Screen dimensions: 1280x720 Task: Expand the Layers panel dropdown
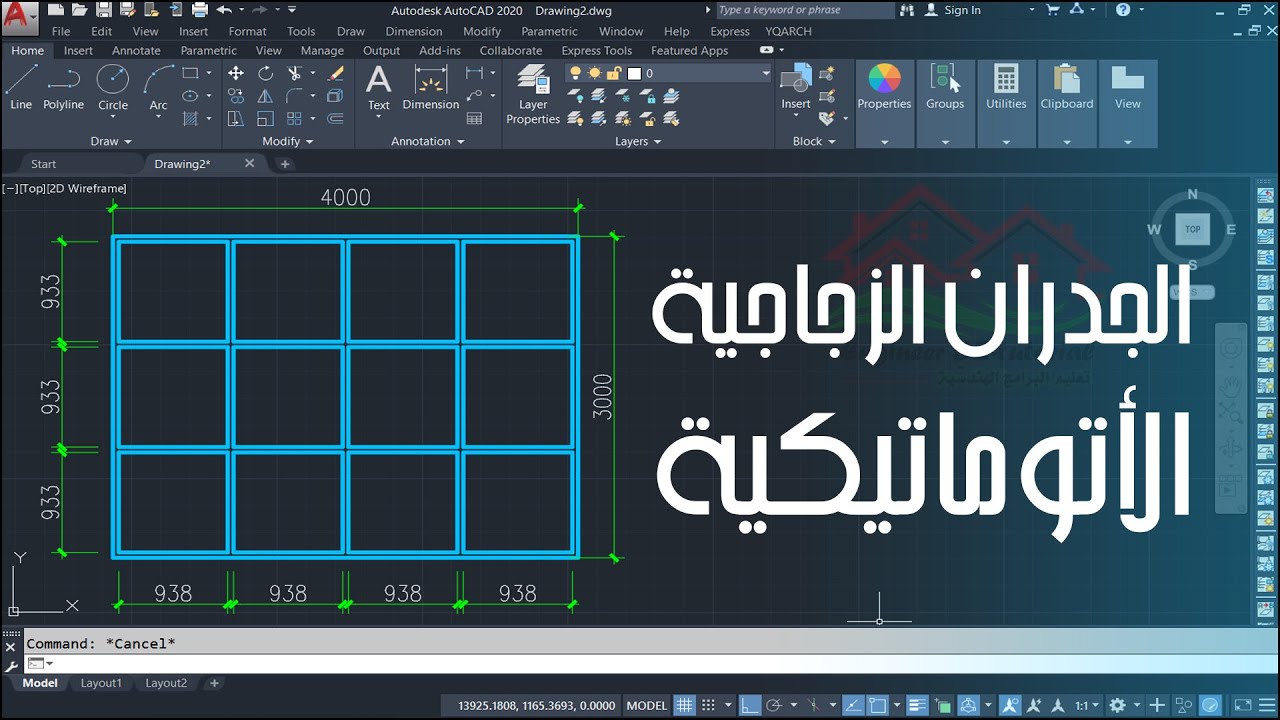coord(638,141)
